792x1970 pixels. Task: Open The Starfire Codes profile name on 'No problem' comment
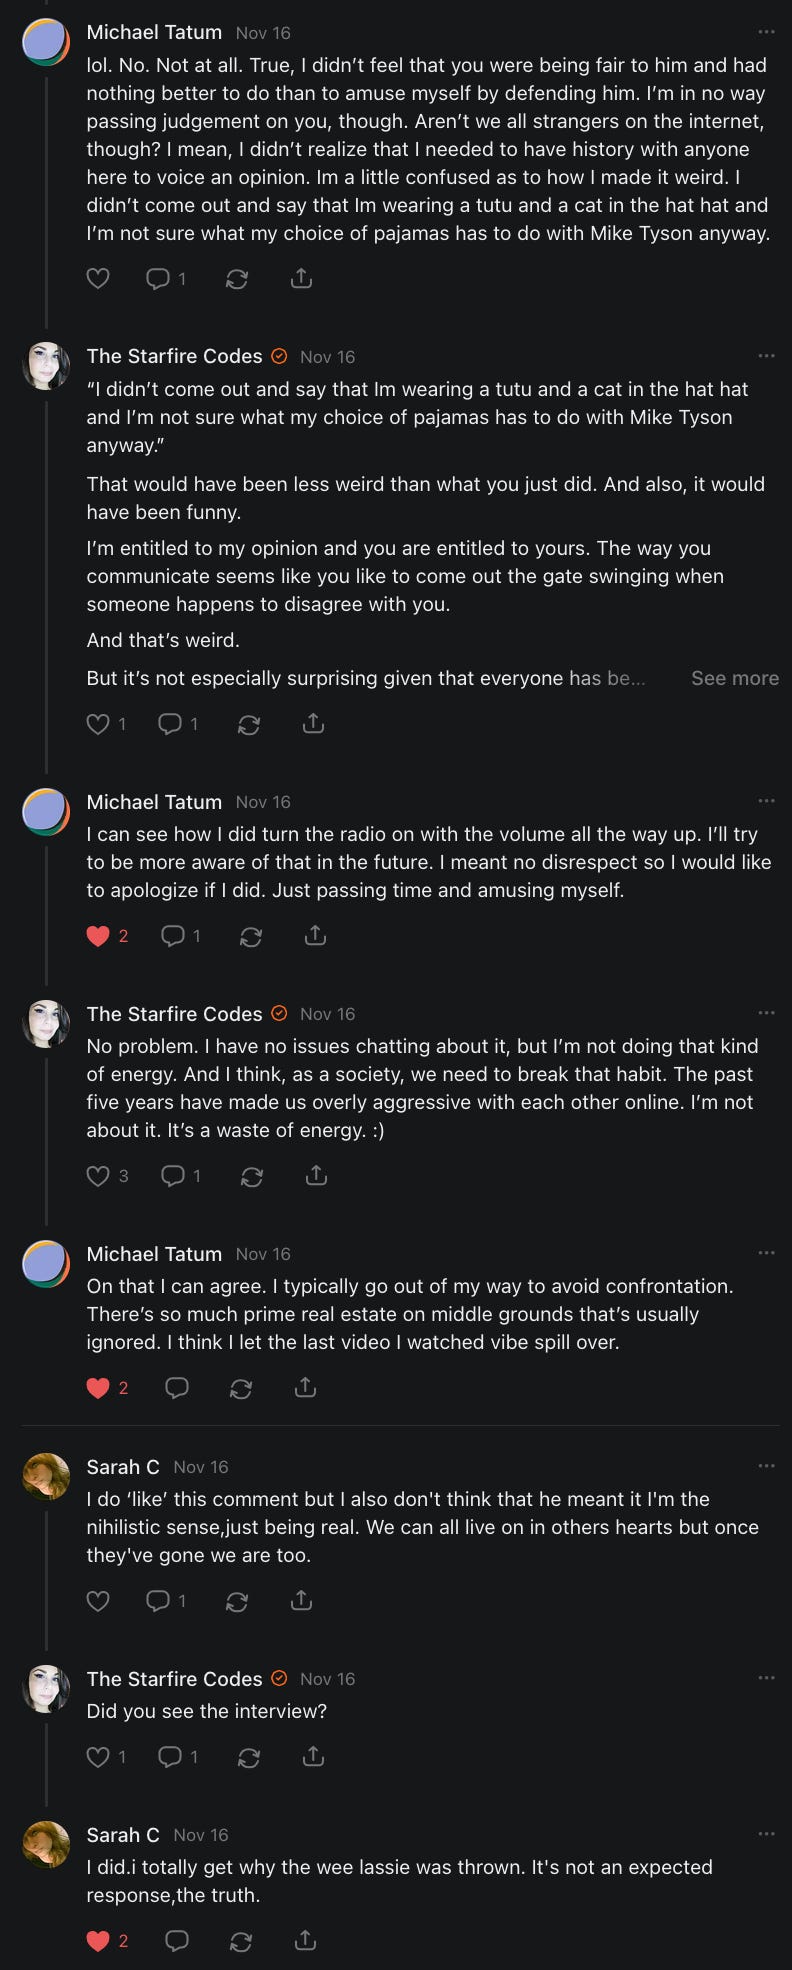coord(174,1014)
